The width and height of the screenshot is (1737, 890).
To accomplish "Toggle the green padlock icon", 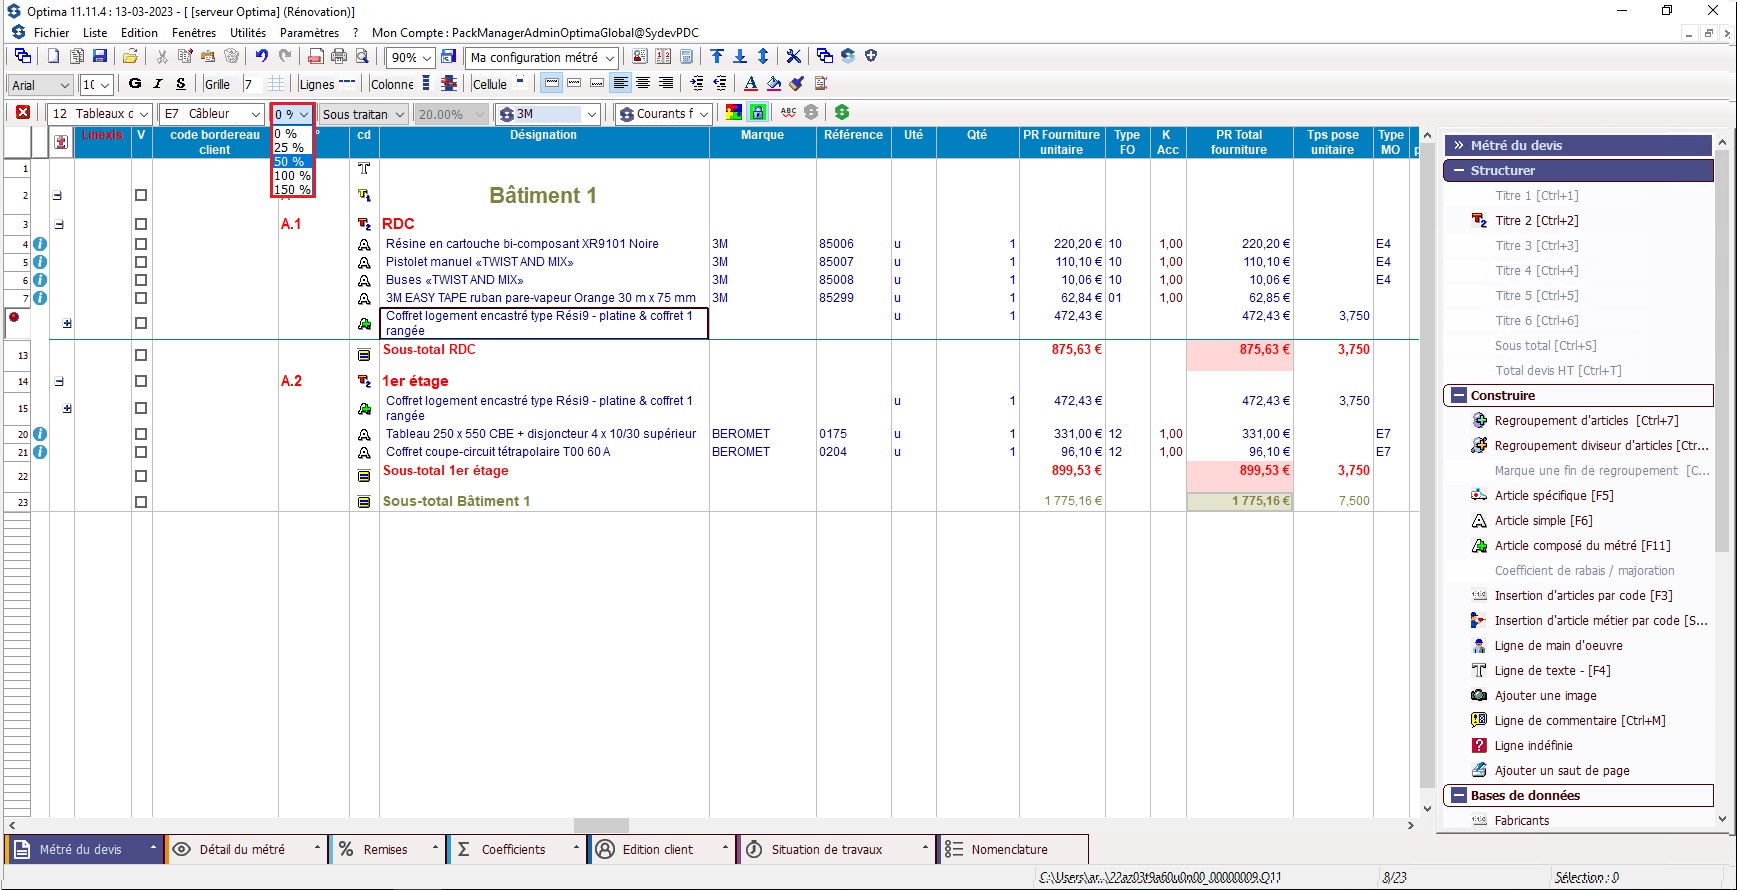I will (x=758, y=113).
